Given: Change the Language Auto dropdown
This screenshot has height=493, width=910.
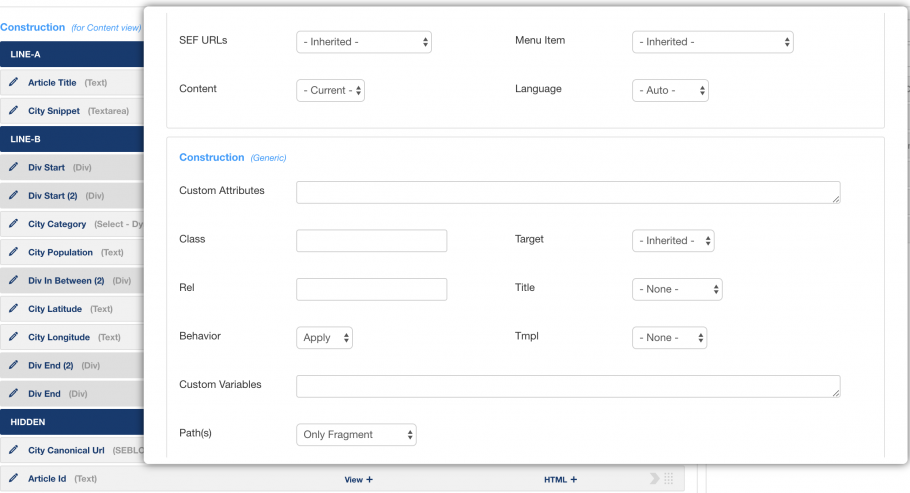Looking at the screenshot, I should pos(670,91).
